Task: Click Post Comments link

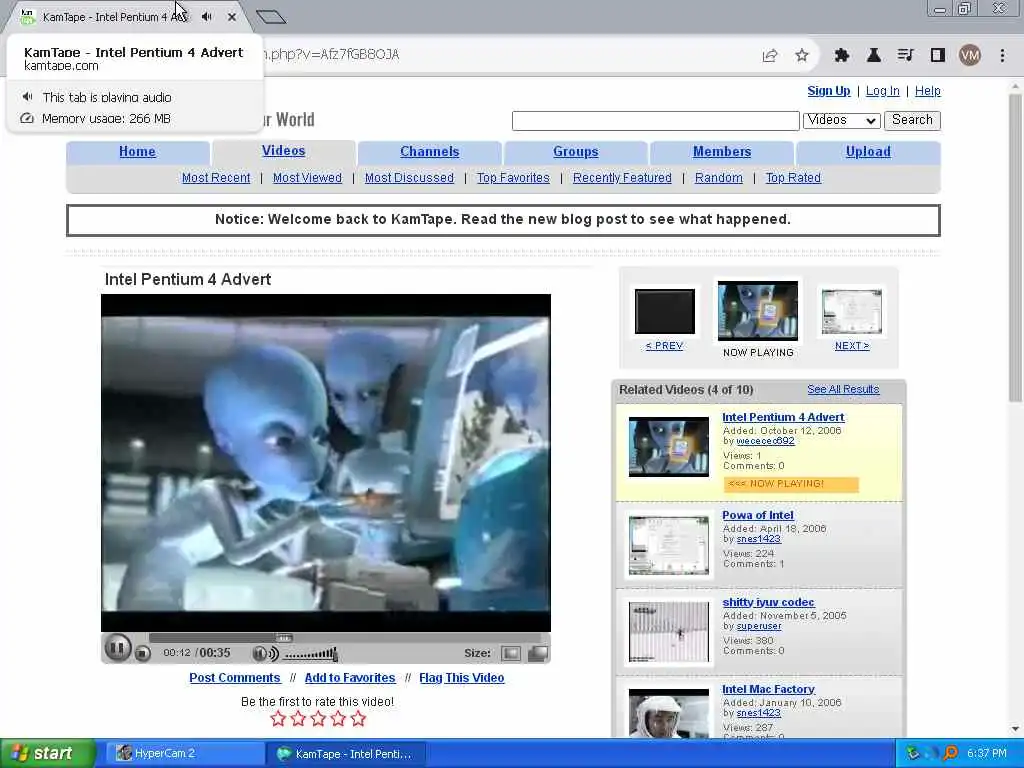Action: coord(234,677)
